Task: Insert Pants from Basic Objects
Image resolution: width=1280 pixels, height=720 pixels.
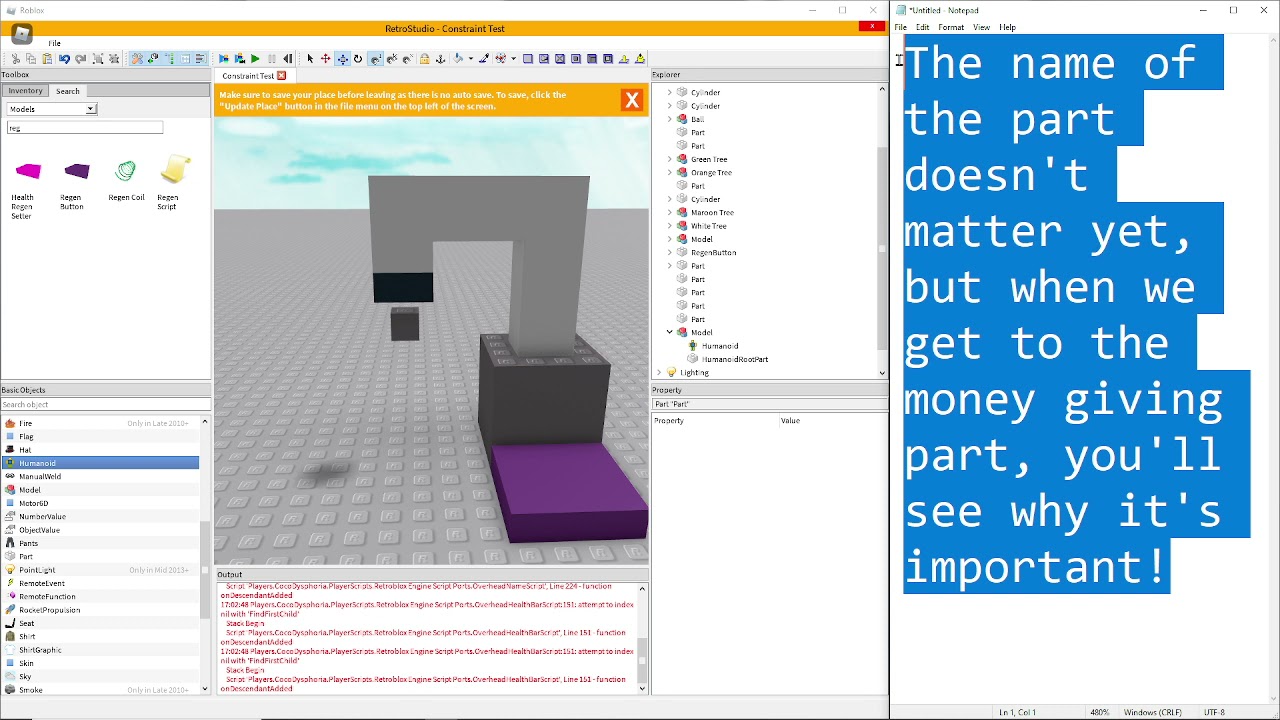Action: 100,543
